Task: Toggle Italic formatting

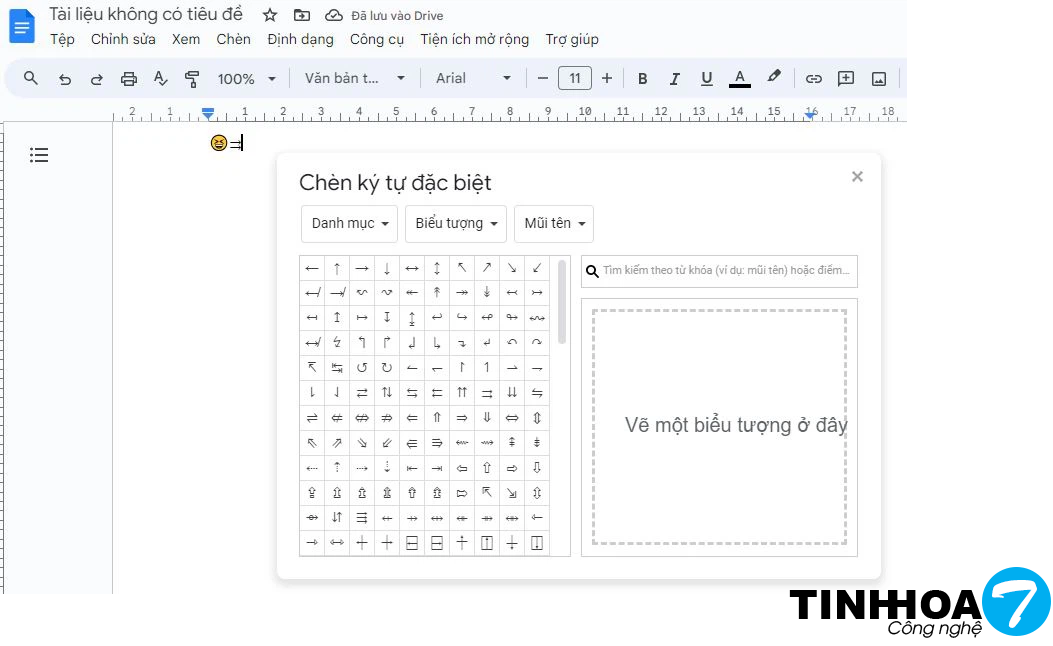Action: tap(675, 79)
